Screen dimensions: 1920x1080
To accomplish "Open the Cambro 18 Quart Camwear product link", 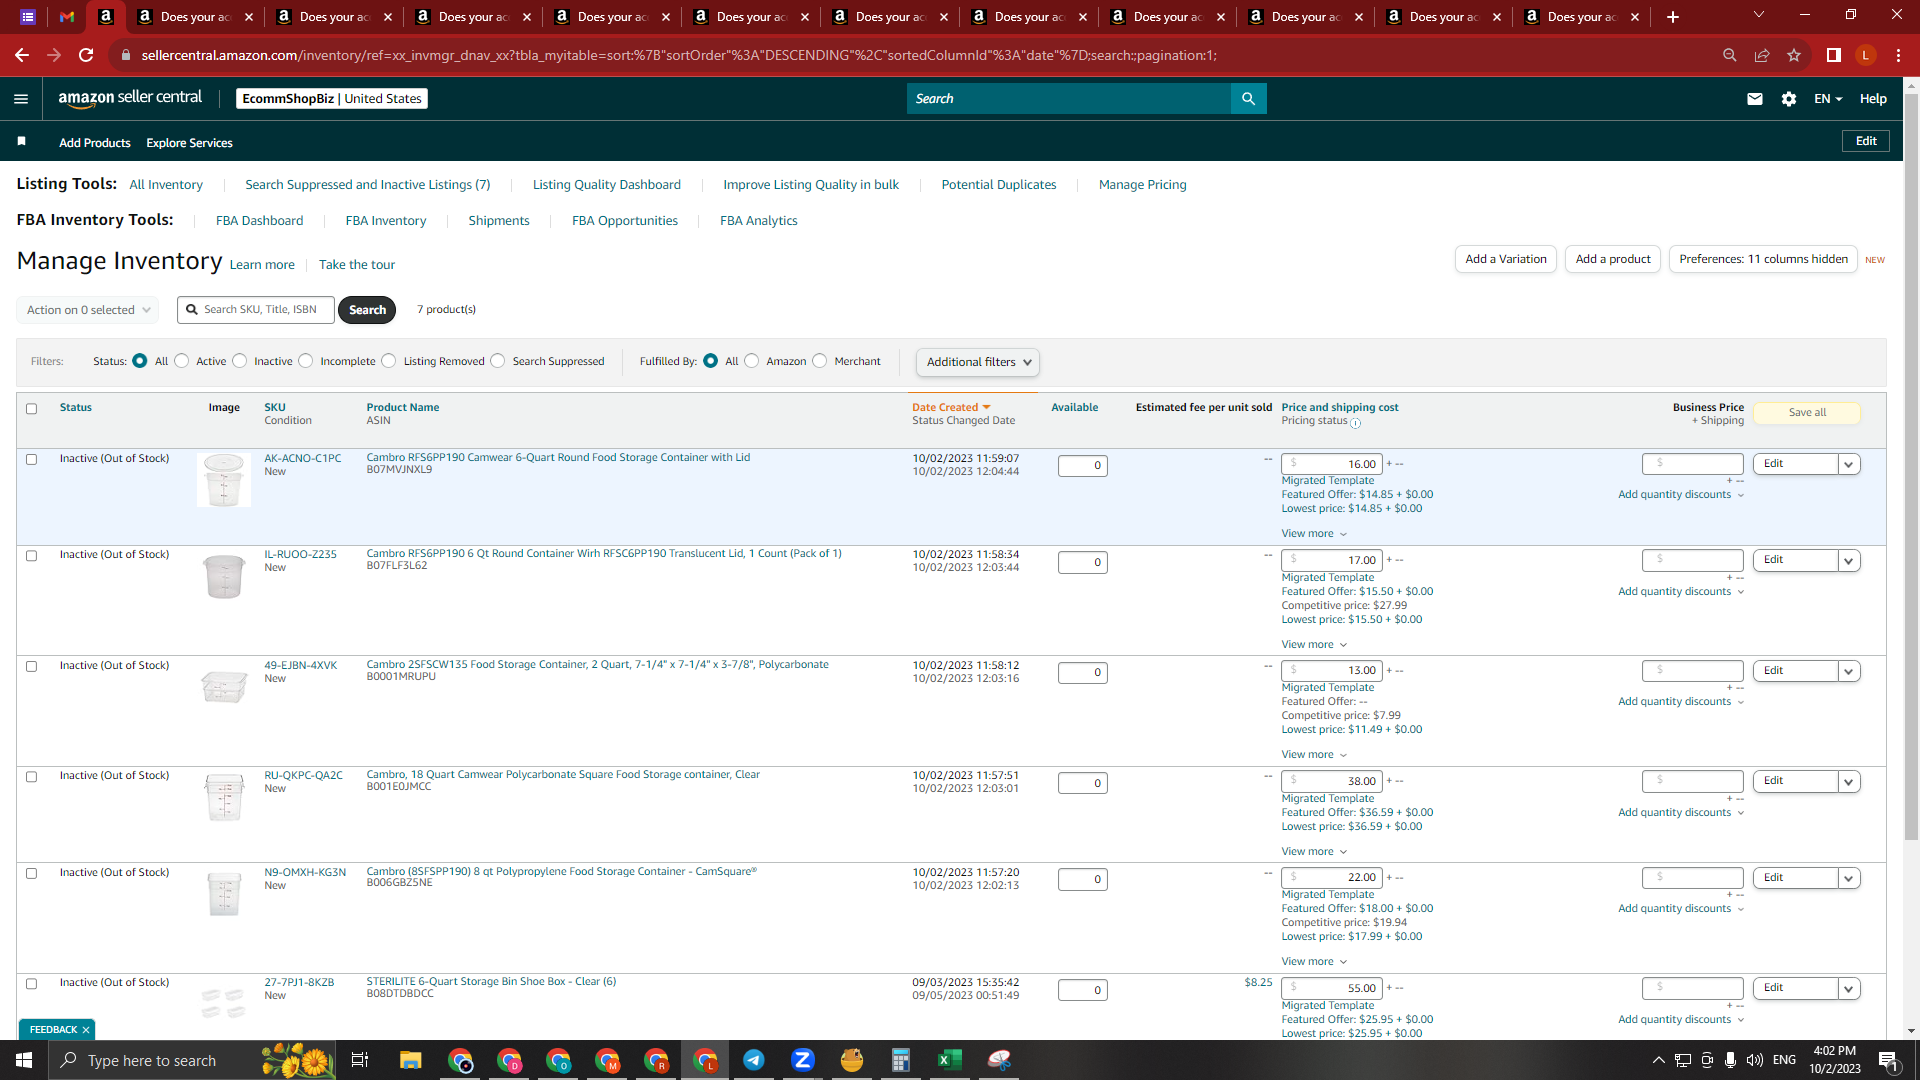I will 563,775.
